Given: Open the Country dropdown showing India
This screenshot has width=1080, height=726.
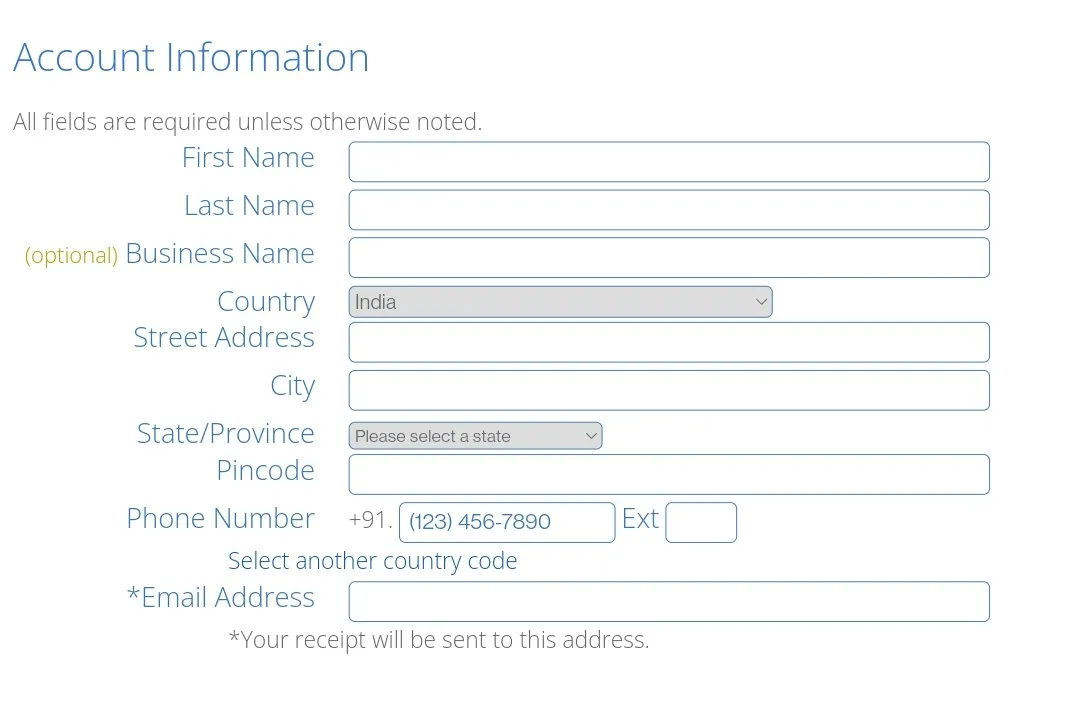Looking at the screenshot, I should pyautogui.click(x=560, y=302).
